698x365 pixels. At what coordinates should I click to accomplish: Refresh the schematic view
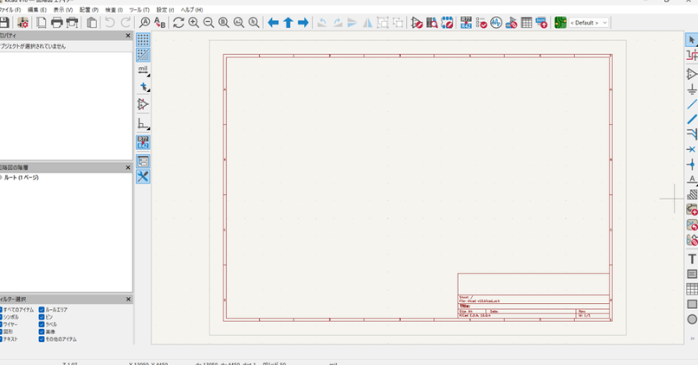tap(179, 22)
